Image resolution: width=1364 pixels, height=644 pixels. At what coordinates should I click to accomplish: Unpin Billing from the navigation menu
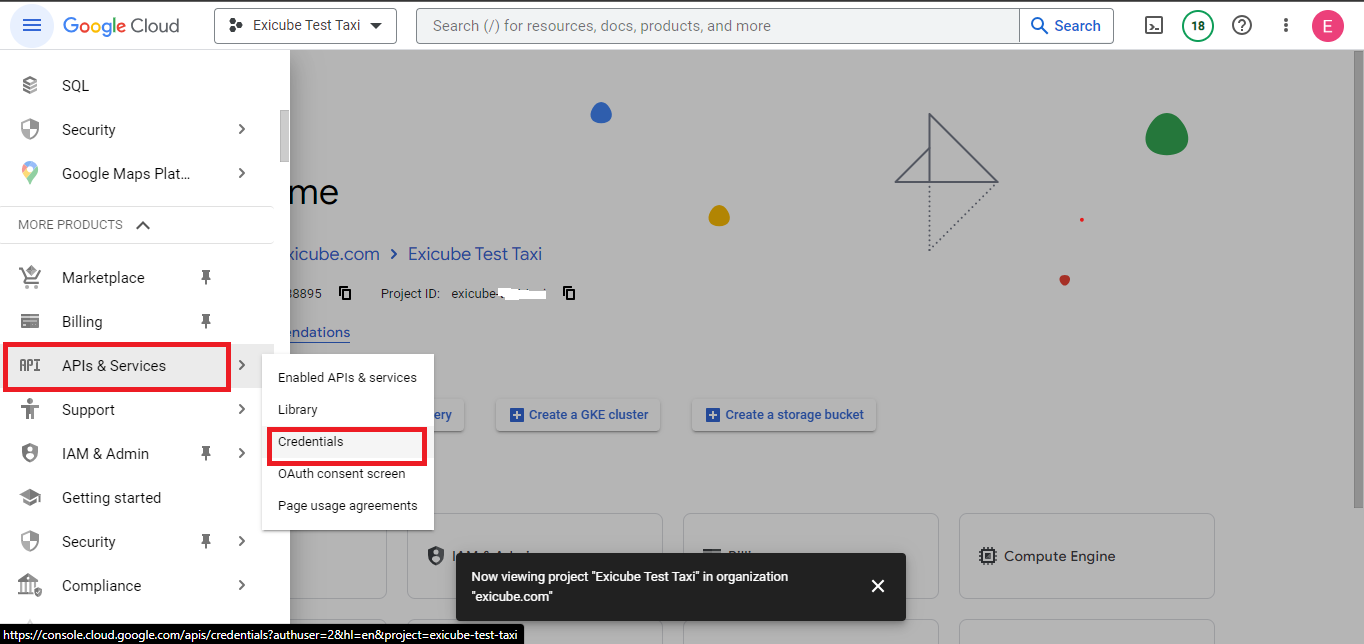point(206,322)
